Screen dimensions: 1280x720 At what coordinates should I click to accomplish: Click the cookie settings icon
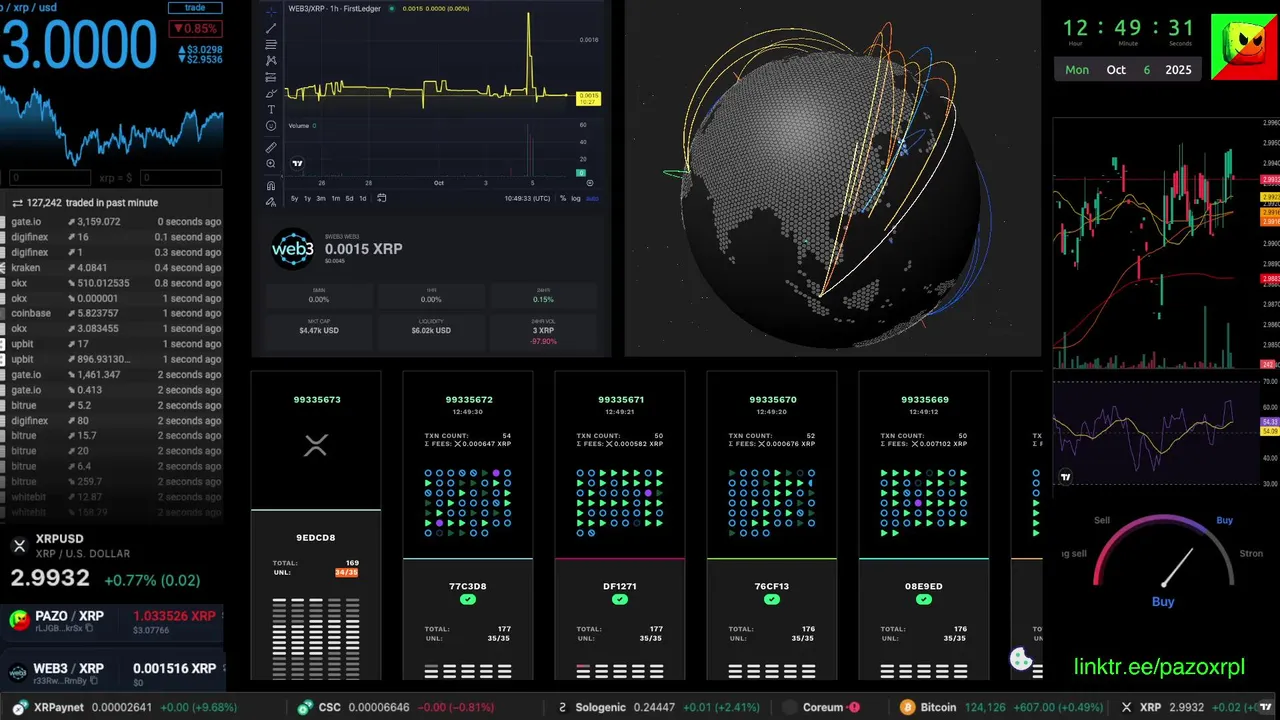tap(1021, 659)
